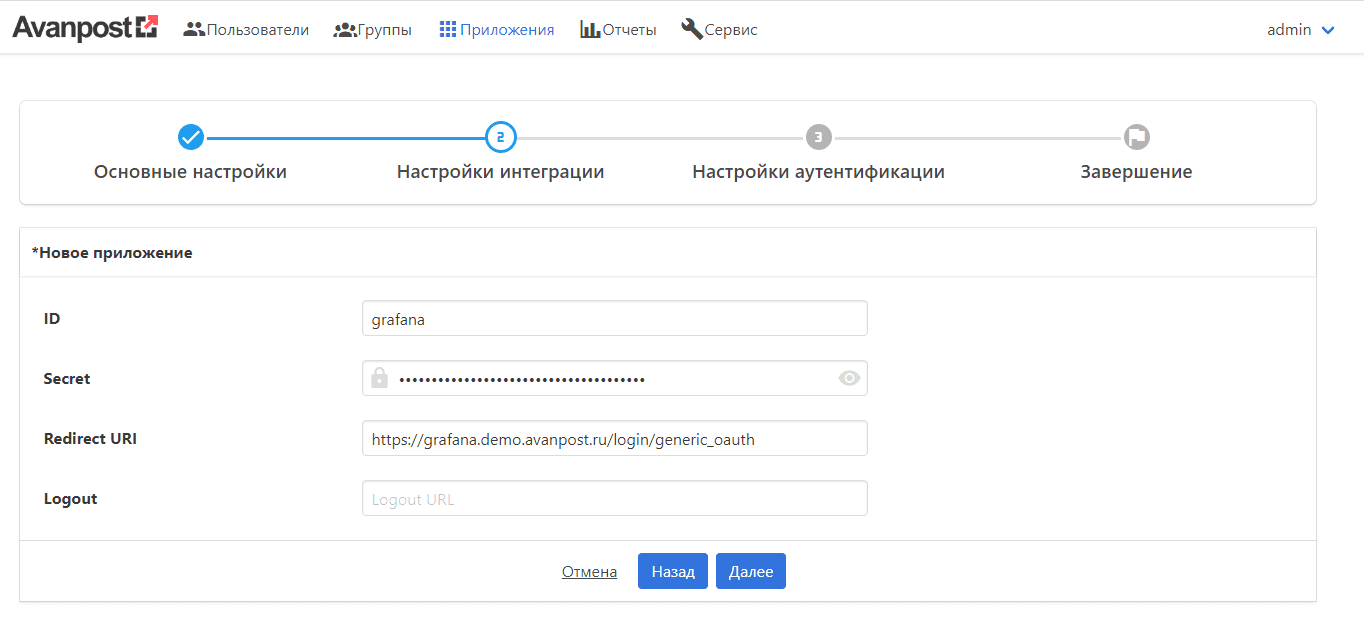Toggle Secret visibility with eye icon

[849, 378]
